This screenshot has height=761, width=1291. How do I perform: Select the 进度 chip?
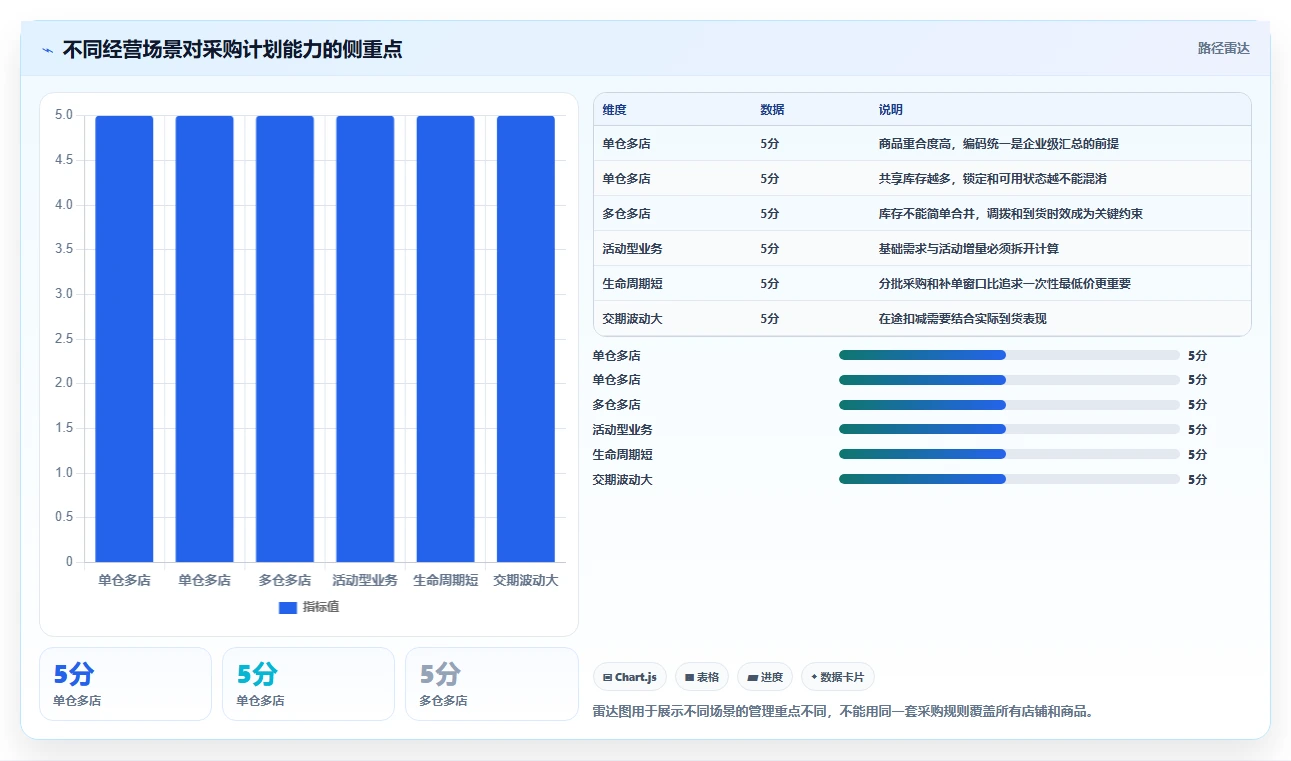pos(765,677)
